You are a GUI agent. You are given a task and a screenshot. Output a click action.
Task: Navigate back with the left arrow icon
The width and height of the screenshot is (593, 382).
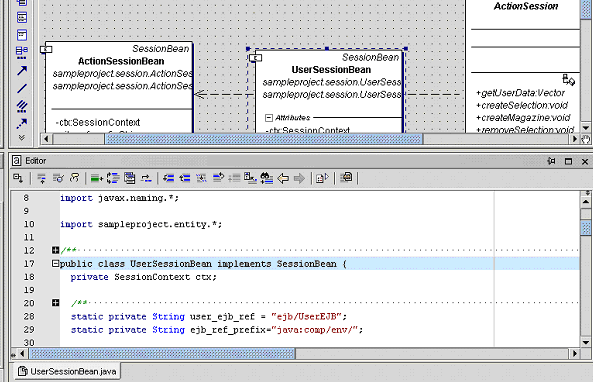283,178
